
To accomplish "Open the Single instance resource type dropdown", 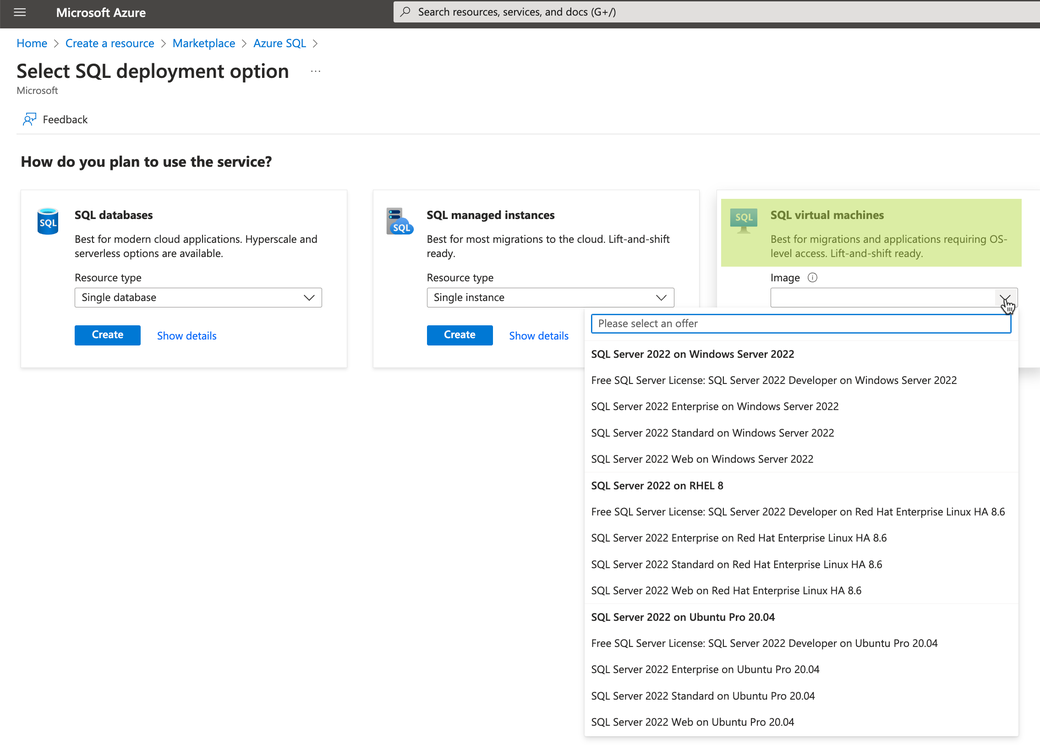I will coord(551,297).
